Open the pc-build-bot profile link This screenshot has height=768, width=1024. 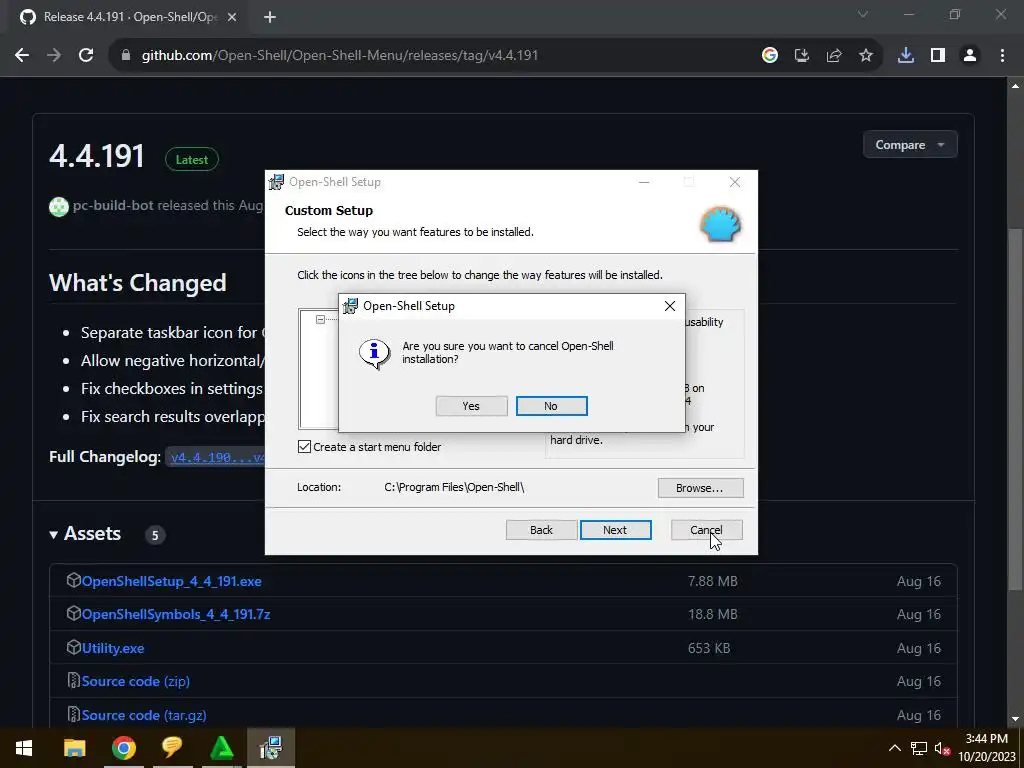click(113, 206)
